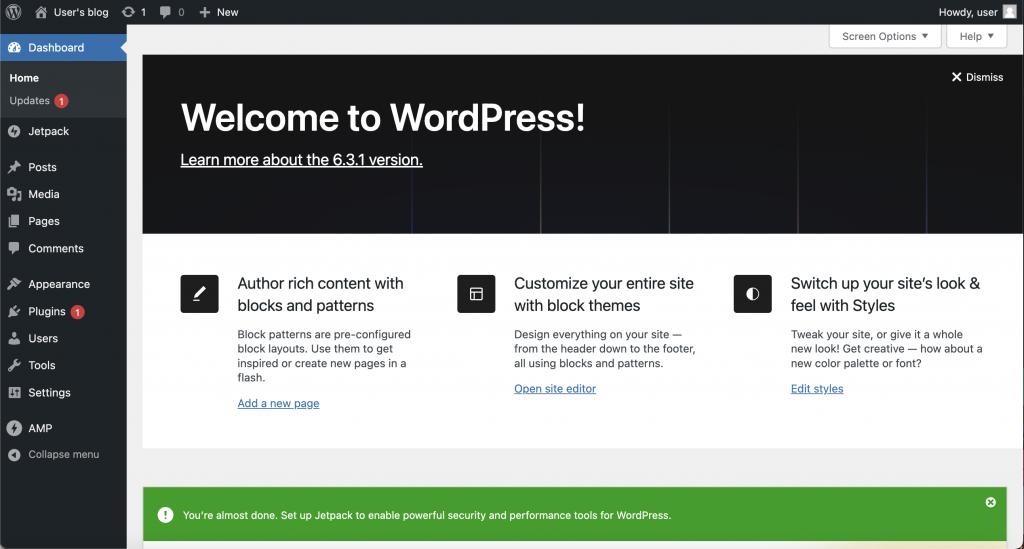1024x549 pixels.
Task: Click the Comments speech bubble sidebar icon
Action: [x=14, y=248]
